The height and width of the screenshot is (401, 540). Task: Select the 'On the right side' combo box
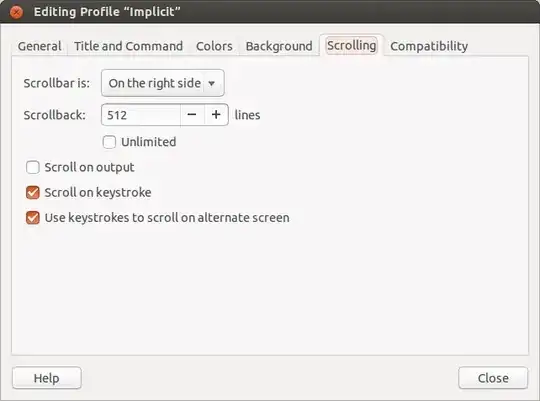click(163, 83)
